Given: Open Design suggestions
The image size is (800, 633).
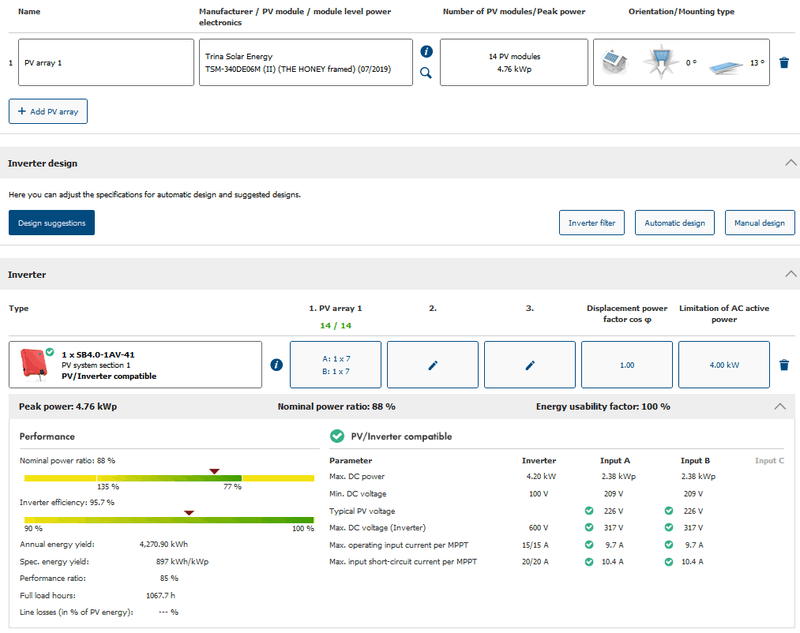Looking at the screenshot, I should [51, 222].
